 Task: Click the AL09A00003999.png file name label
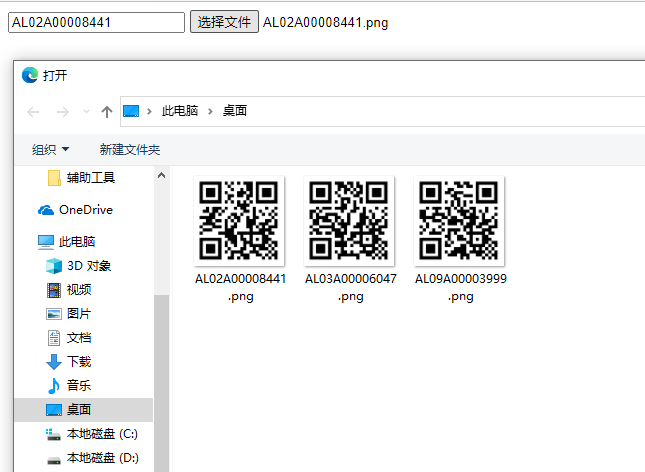461,287
